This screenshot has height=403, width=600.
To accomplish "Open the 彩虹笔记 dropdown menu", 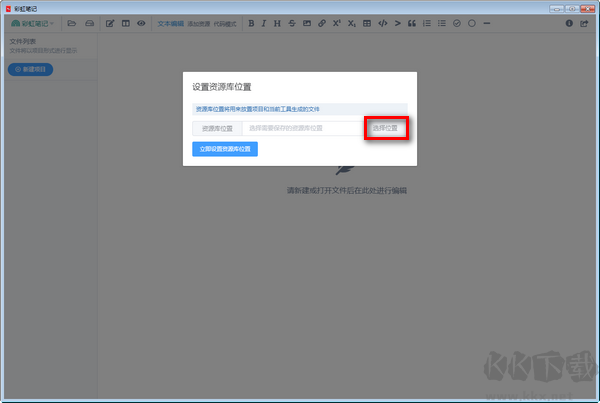I will 32,23.
